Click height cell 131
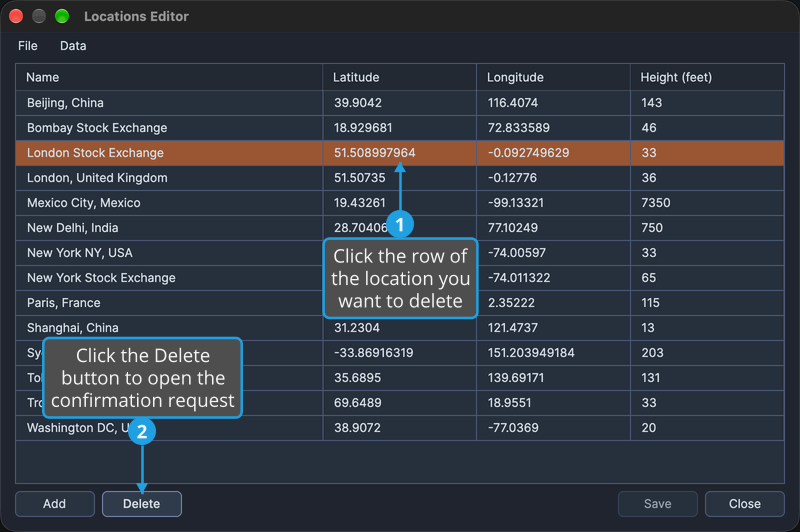800x532 pixels. tap(707, 378)
